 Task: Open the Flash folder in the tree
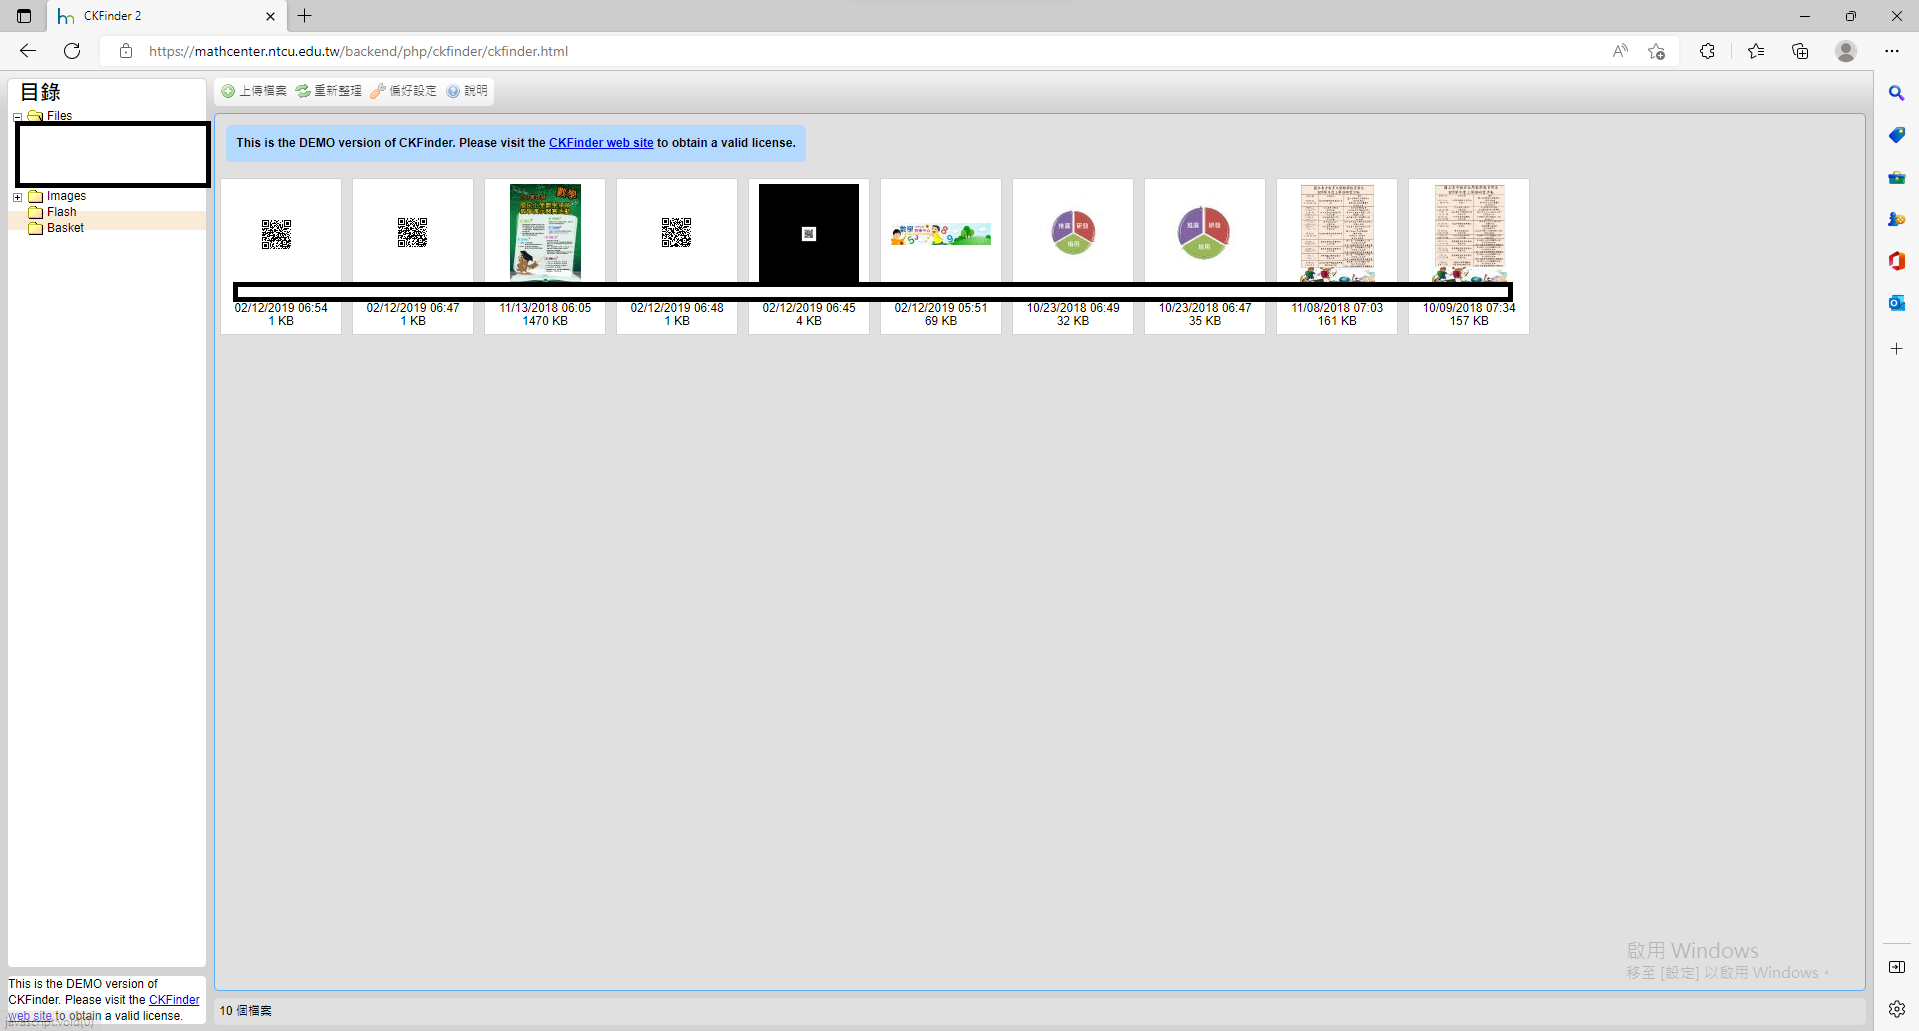pyautogui.click(x=61, y=212)
